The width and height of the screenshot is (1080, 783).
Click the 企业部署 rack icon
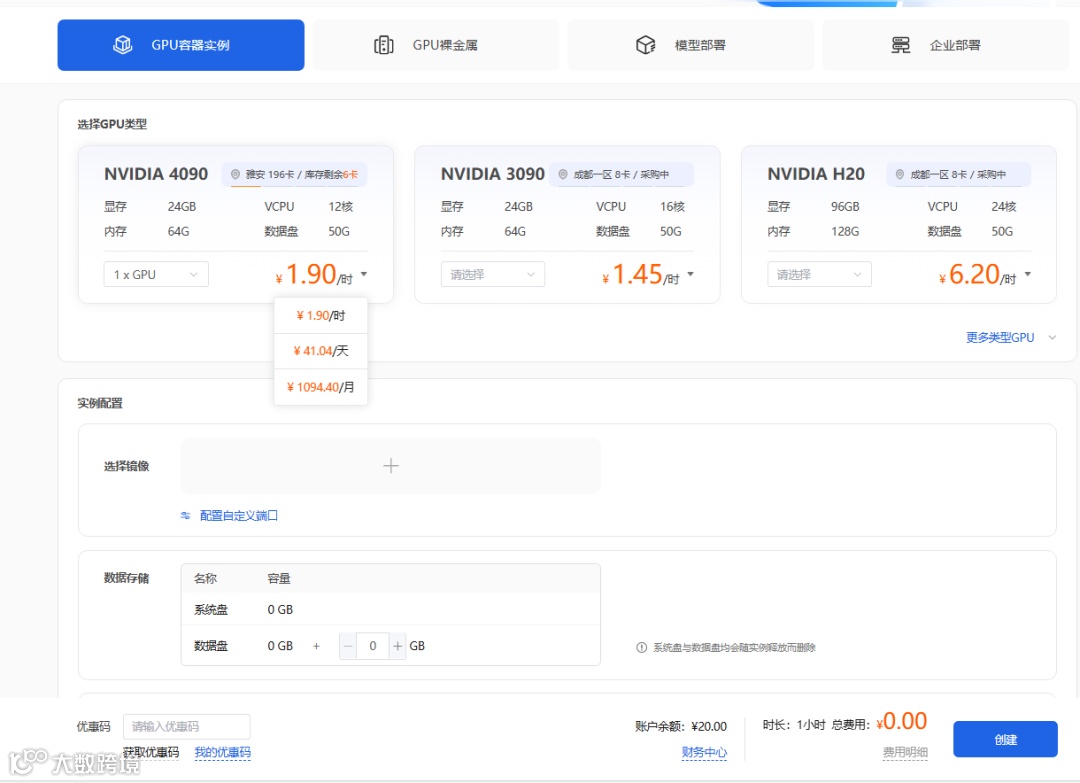click(x=900, y=45)
